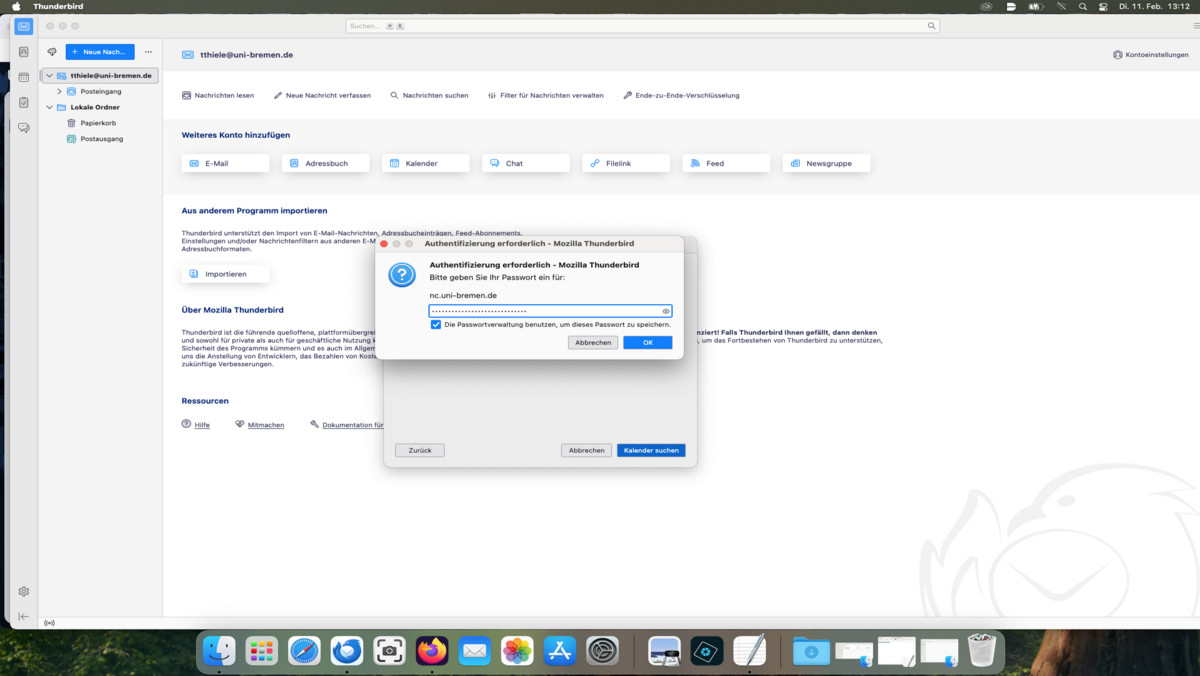Click the get messages cloud icon
Viewport: 1200px width, 676px height.
(52, 52)
